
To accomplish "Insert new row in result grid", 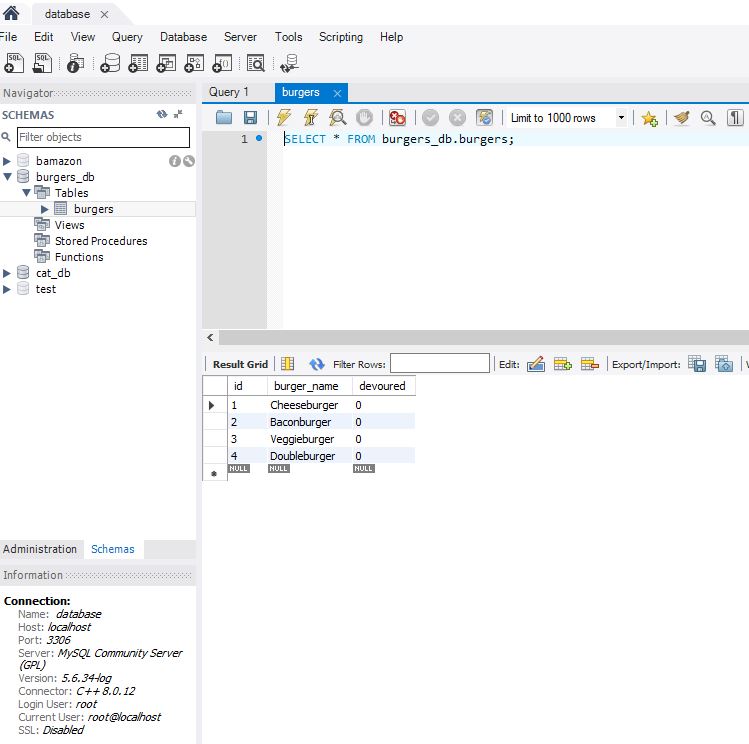I will (563, 364).
